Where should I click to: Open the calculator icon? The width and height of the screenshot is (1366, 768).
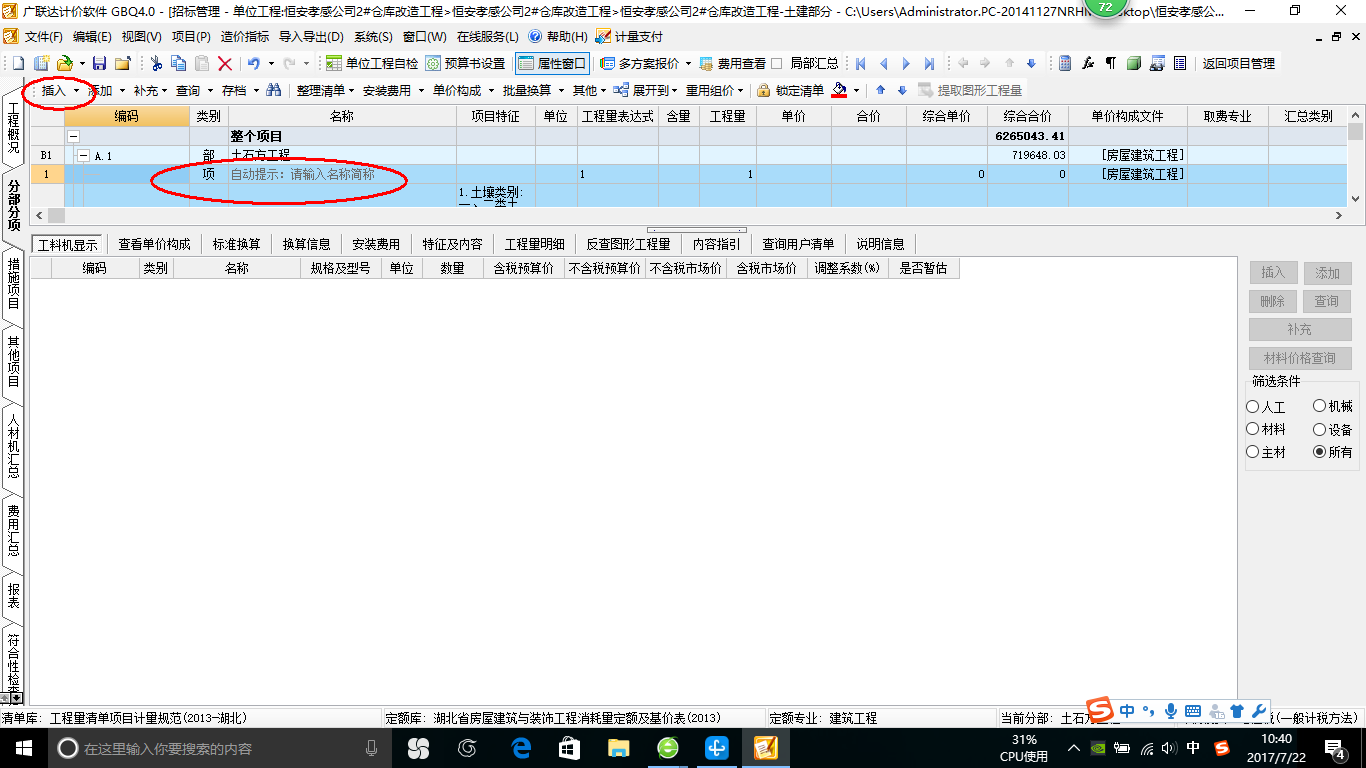[x=1065, y=63]
